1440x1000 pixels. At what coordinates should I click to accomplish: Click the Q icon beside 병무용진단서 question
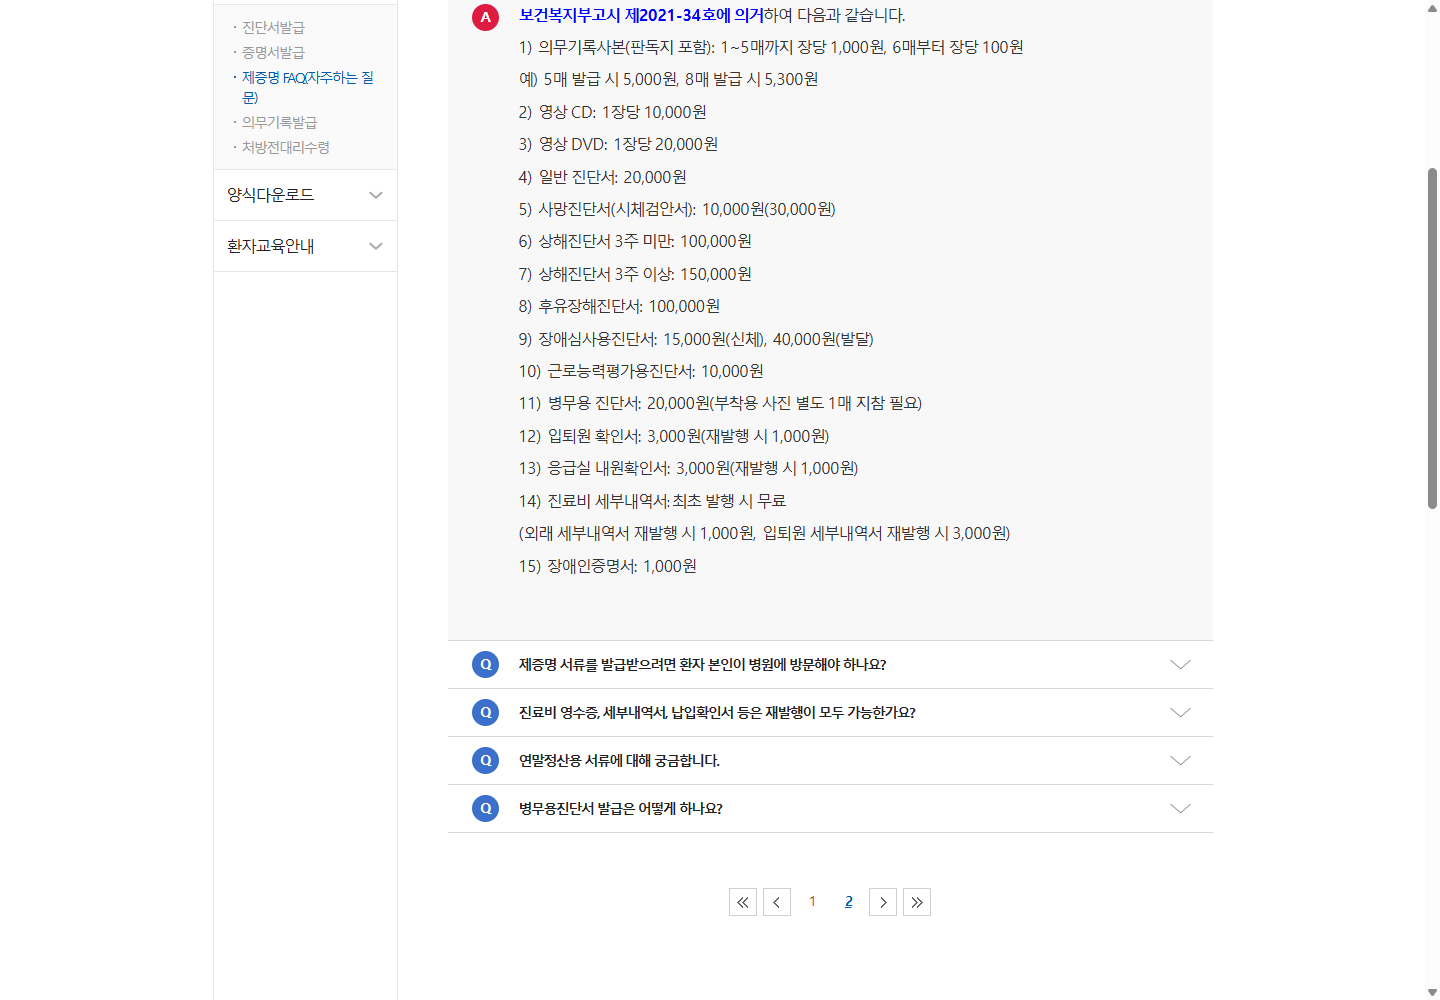[x=485, y=808]
